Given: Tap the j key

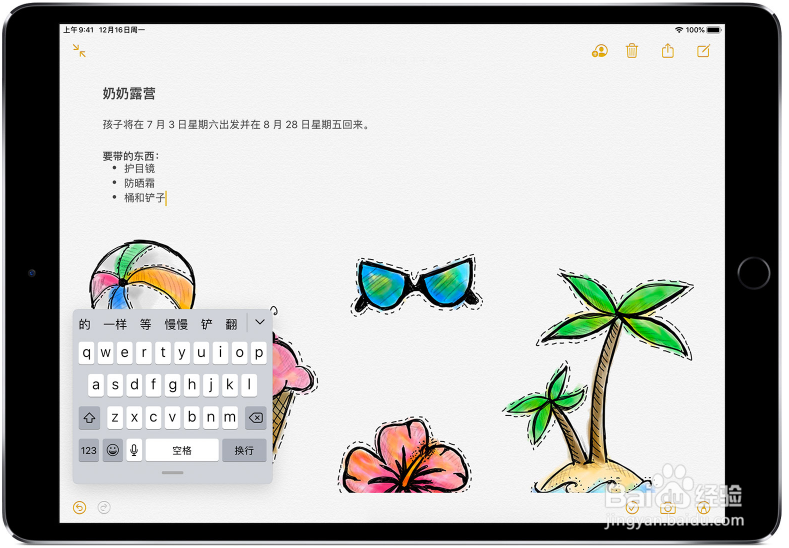Looking at the screenshot, I should (211, 385).
